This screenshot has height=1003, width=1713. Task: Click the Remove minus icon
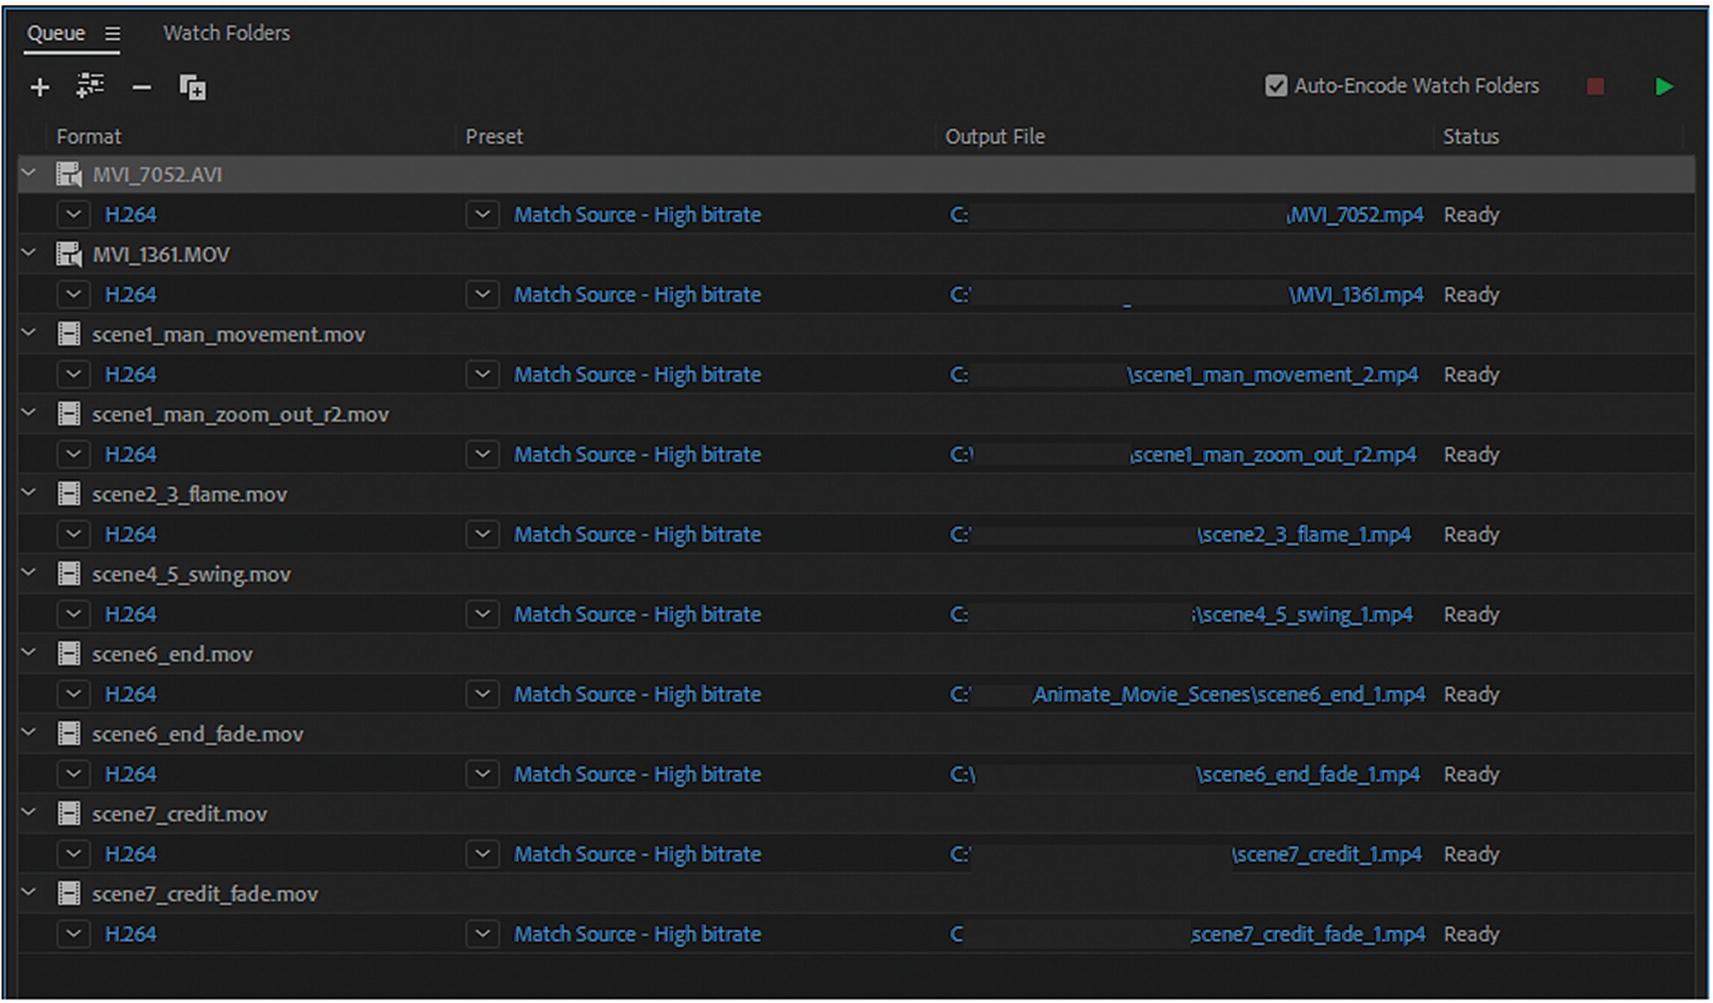141,88
